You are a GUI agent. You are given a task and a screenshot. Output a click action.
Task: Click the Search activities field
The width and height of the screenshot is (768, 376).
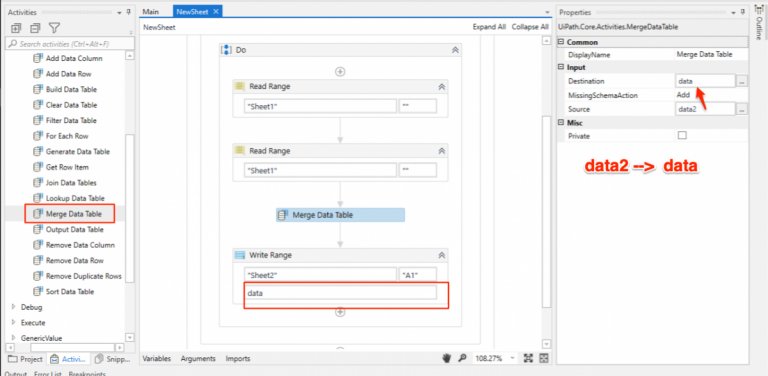click(x=69, y=44)
